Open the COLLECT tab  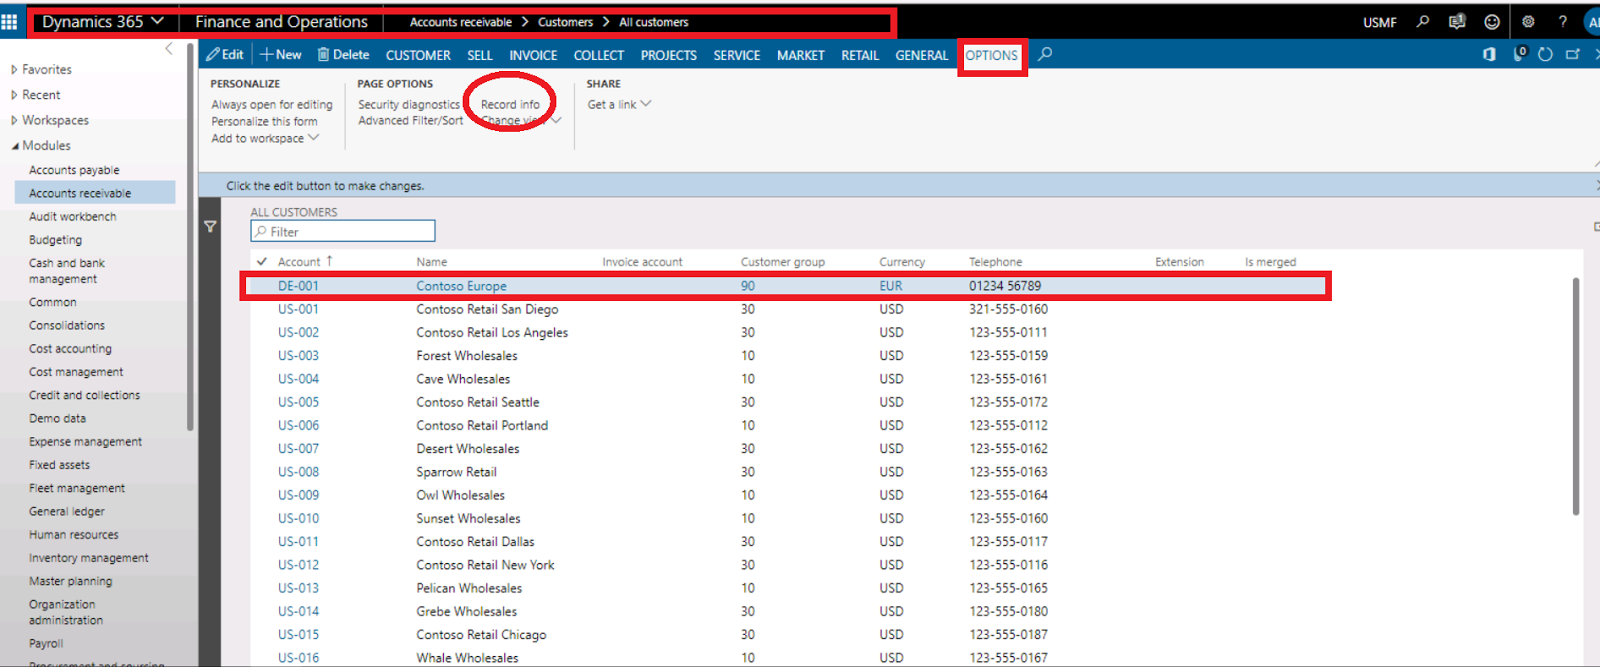[598, 55]
